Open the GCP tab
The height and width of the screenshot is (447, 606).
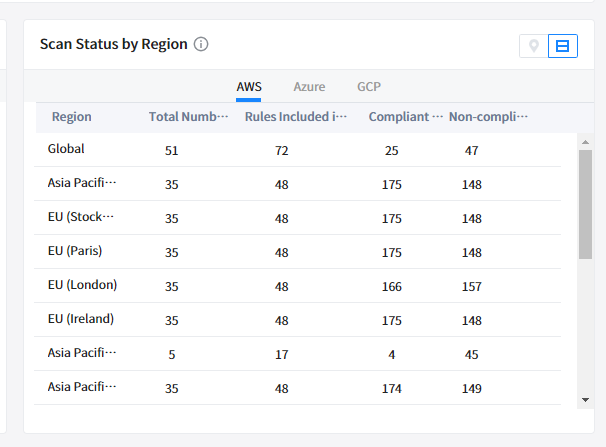[369, 87]
